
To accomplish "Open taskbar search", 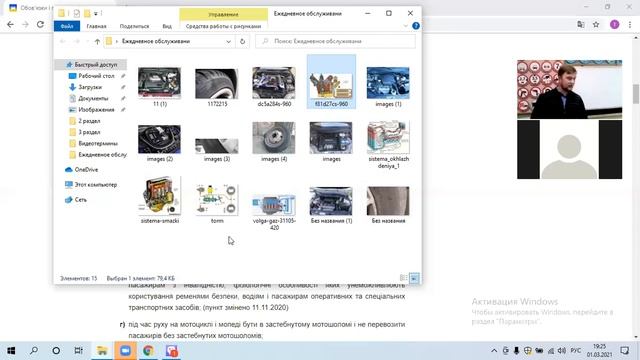I will tap(34, 351).
